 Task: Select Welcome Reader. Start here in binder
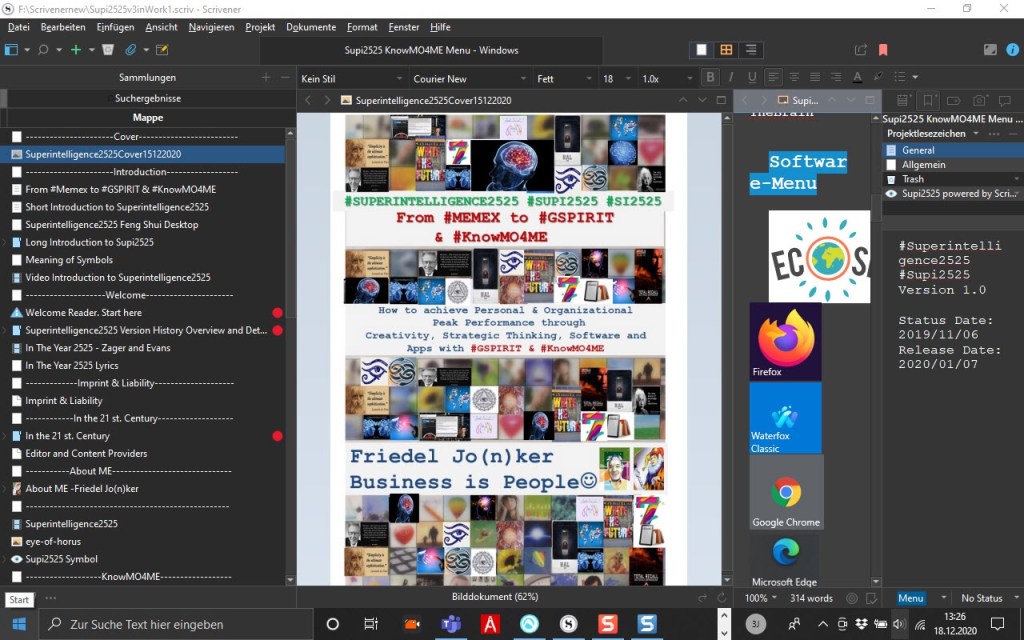click(x=77, y=313)
